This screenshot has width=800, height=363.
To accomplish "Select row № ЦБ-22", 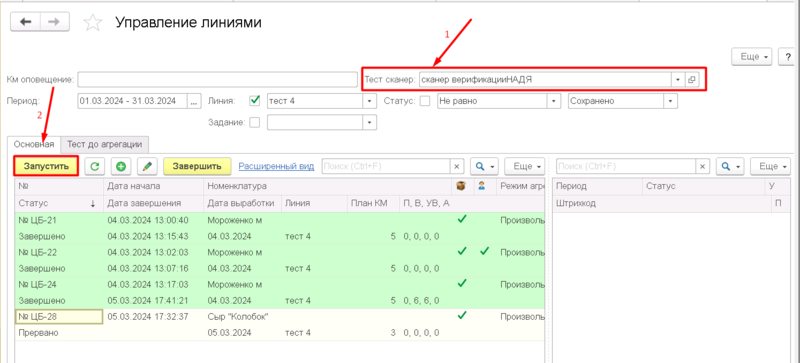I will click(x=280, y=260).
